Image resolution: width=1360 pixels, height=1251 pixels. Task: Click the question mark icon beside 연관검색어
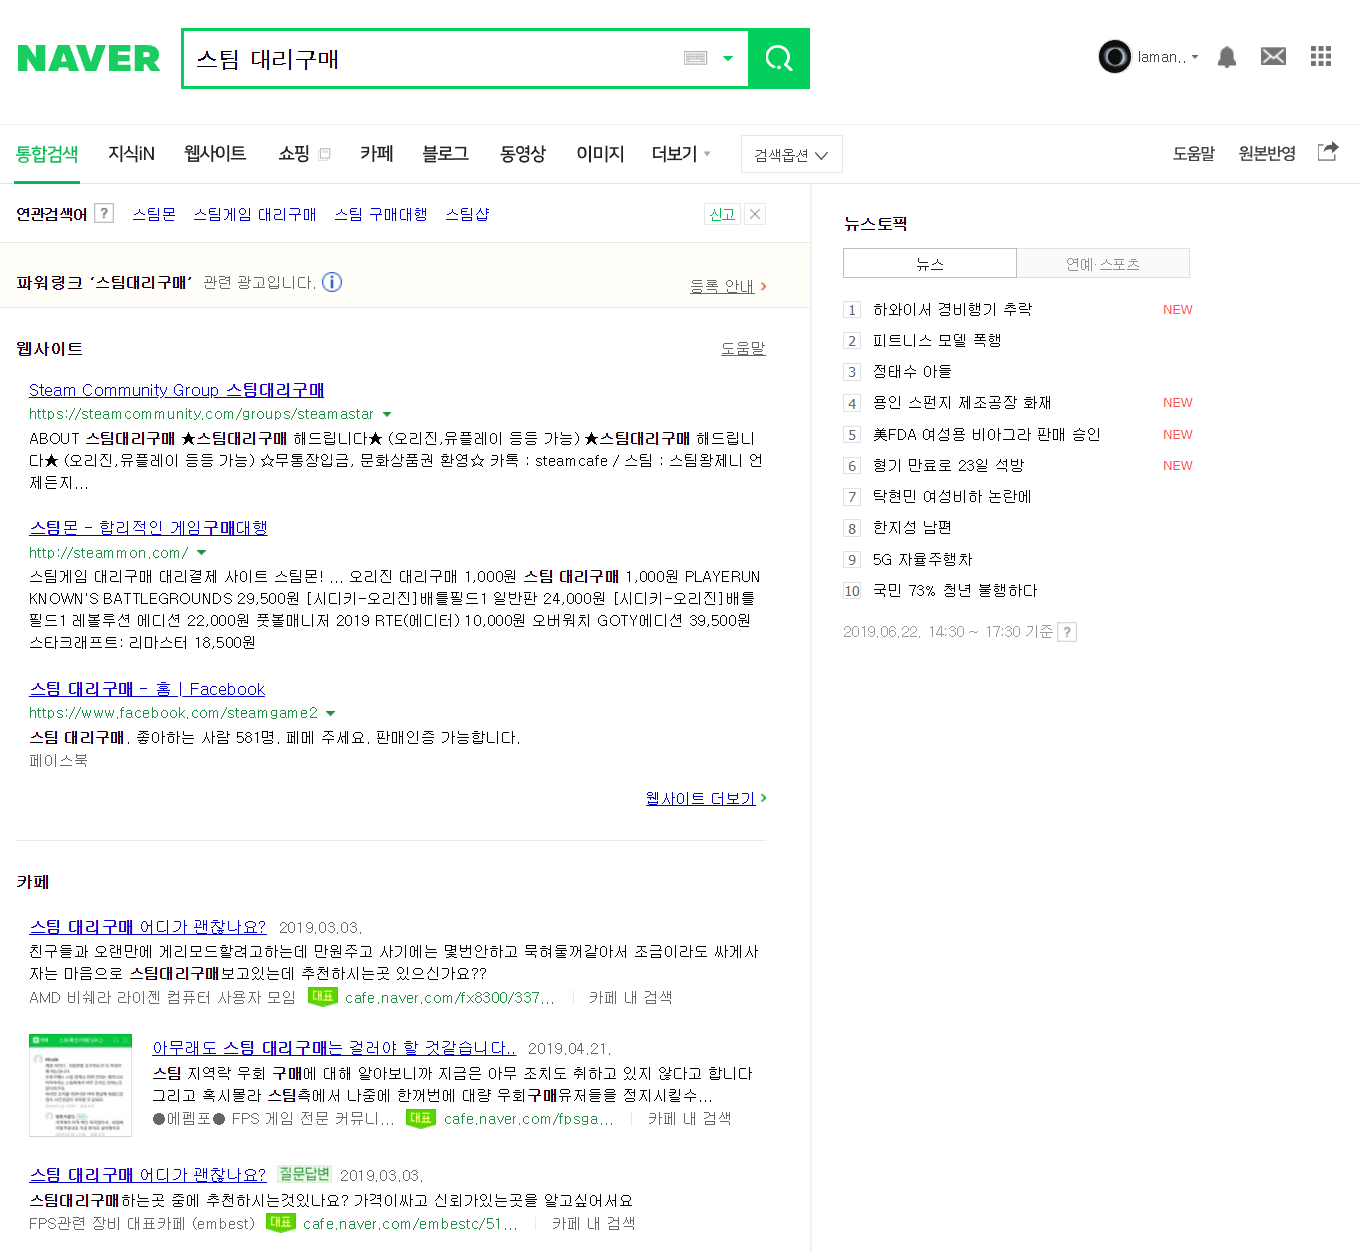[x=104, y=213]
